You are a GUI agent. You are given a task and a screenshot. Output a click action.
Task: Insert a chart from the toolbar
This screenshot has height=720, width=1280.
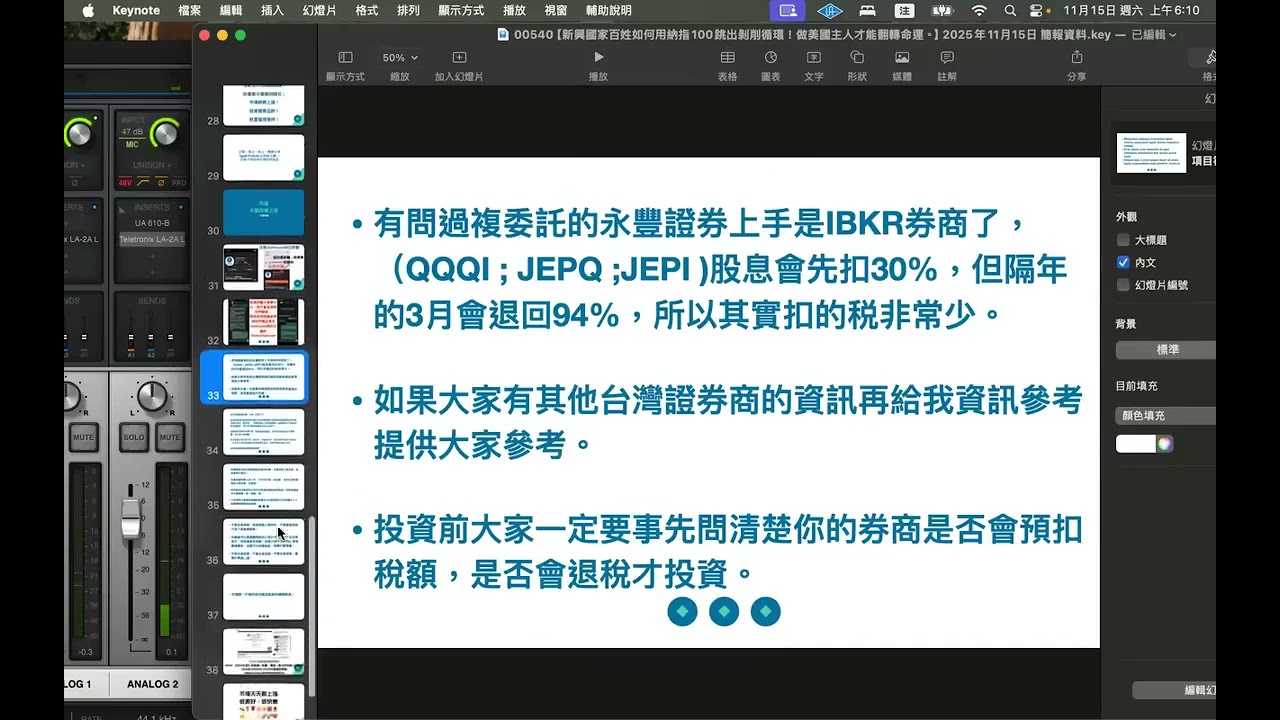coord(770,58)
